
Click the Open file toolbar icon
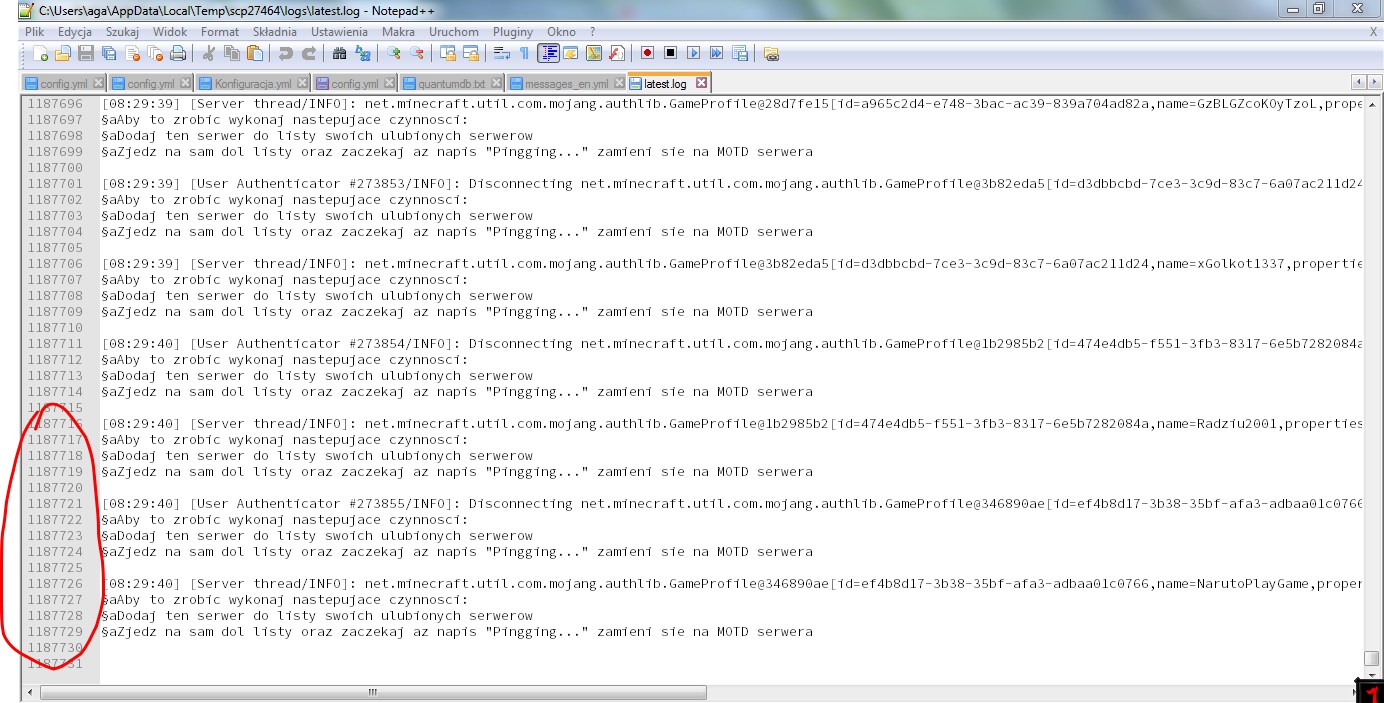62,53
